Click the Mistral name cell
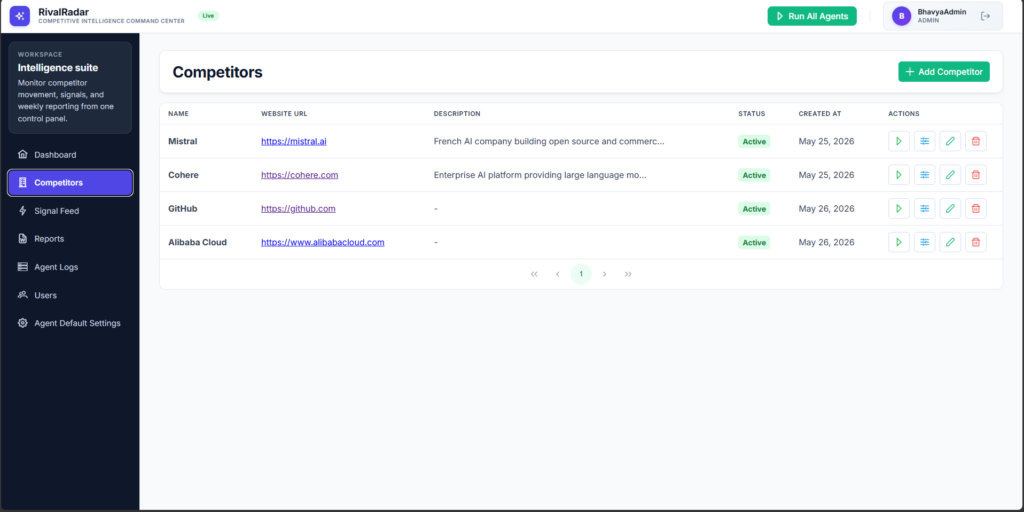This screenshot has width=1024, height=512. pos(183,141)
